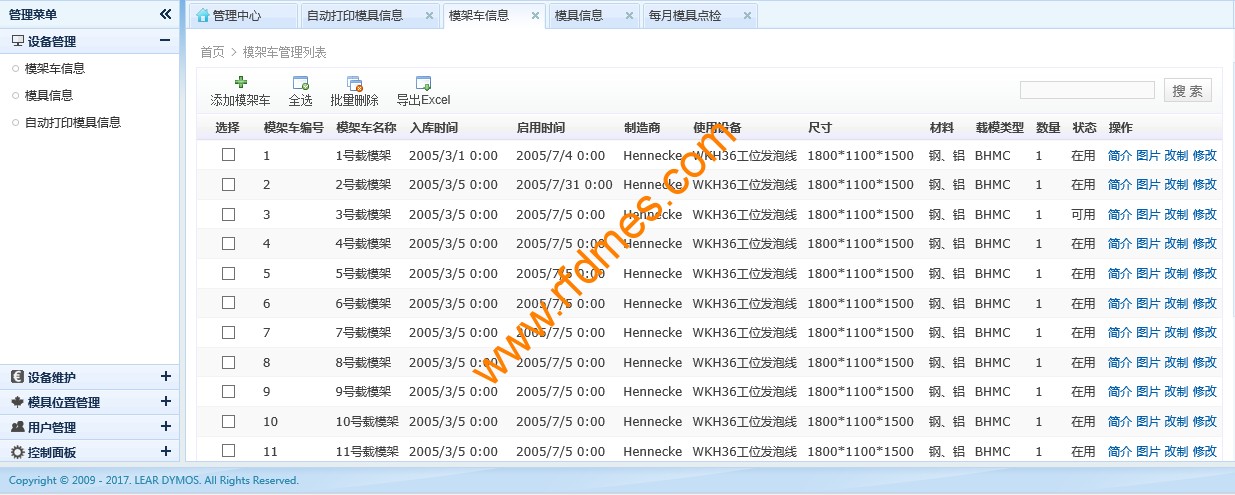
Task: Open 图片 link for row 9
Action: coord(1148,391)
